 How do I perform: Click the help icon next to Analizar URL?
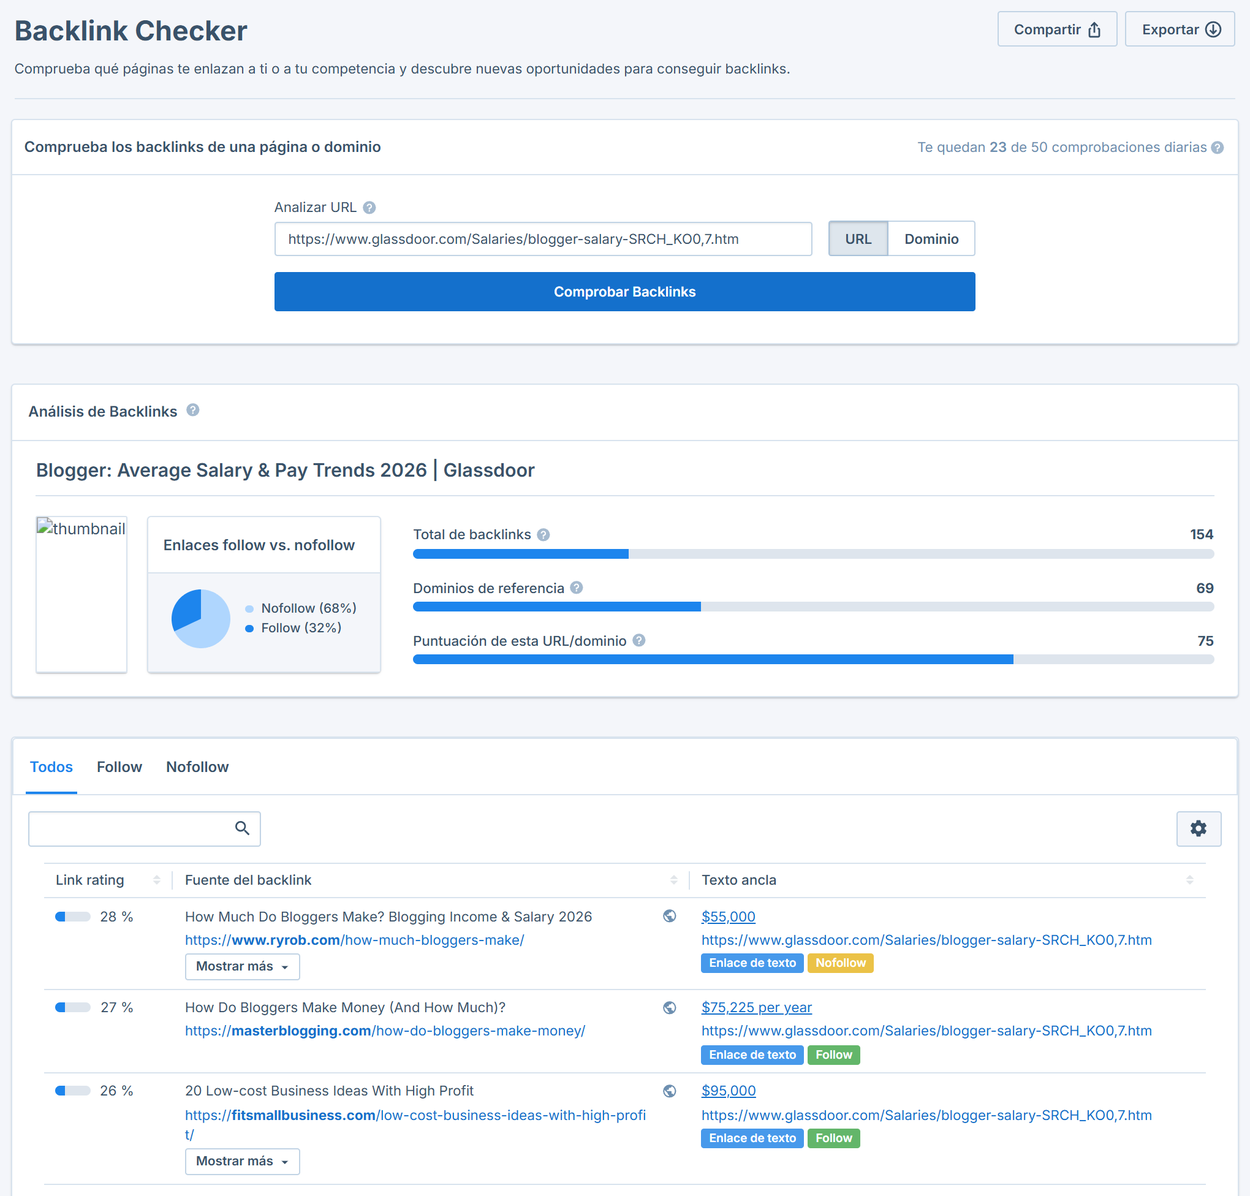[x=369, y=208]
